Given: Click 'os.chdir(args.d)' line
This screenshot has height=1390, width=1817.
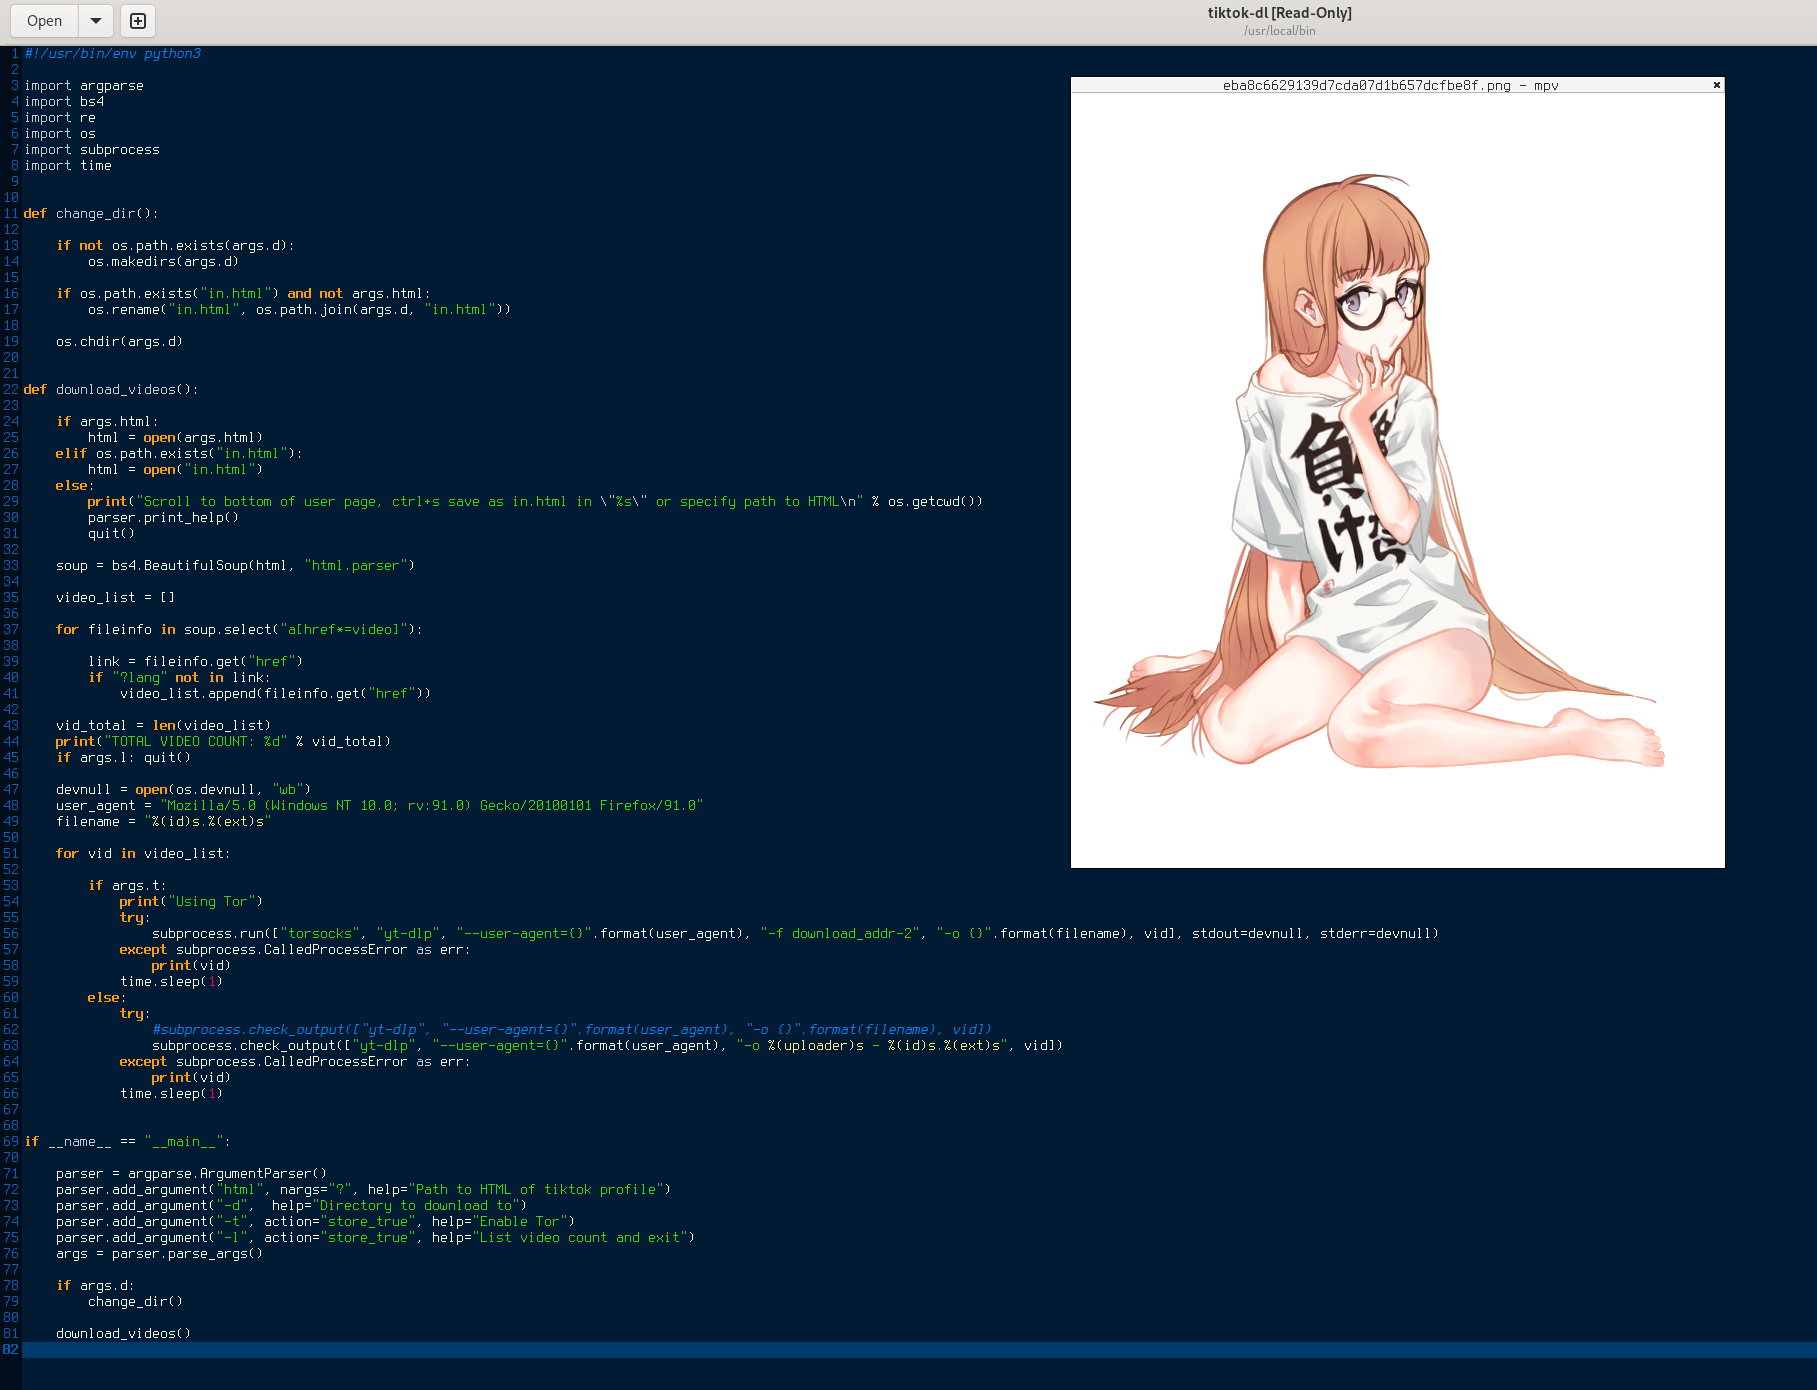Looking at the screenshot, I should tap(119, 342).
